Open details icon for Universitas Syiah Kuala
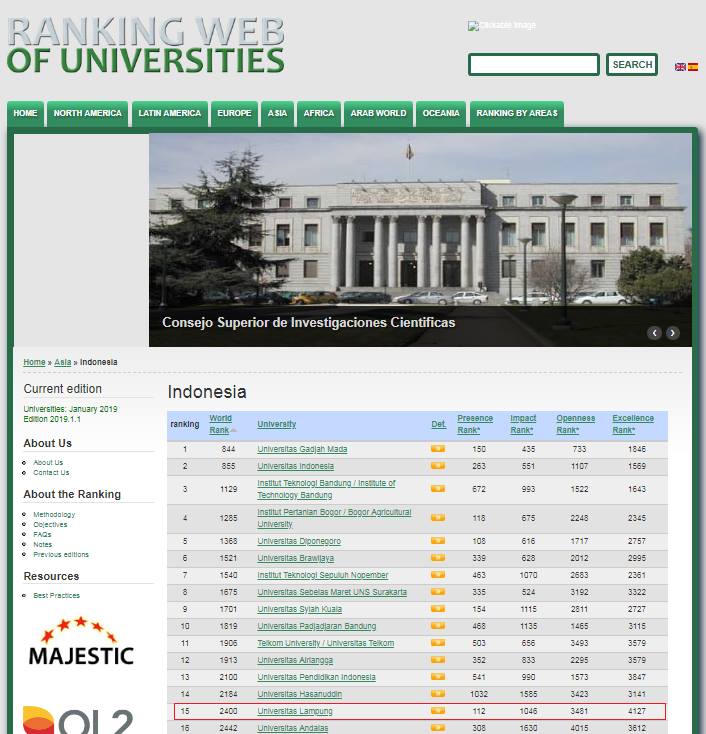 pos(438,609)
